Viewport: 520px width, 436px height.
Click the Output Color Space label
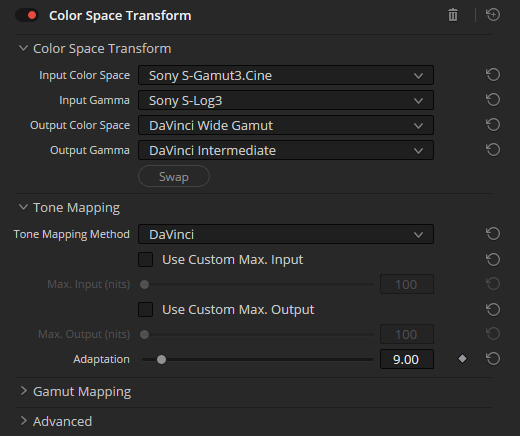click(x=80, y=125)
